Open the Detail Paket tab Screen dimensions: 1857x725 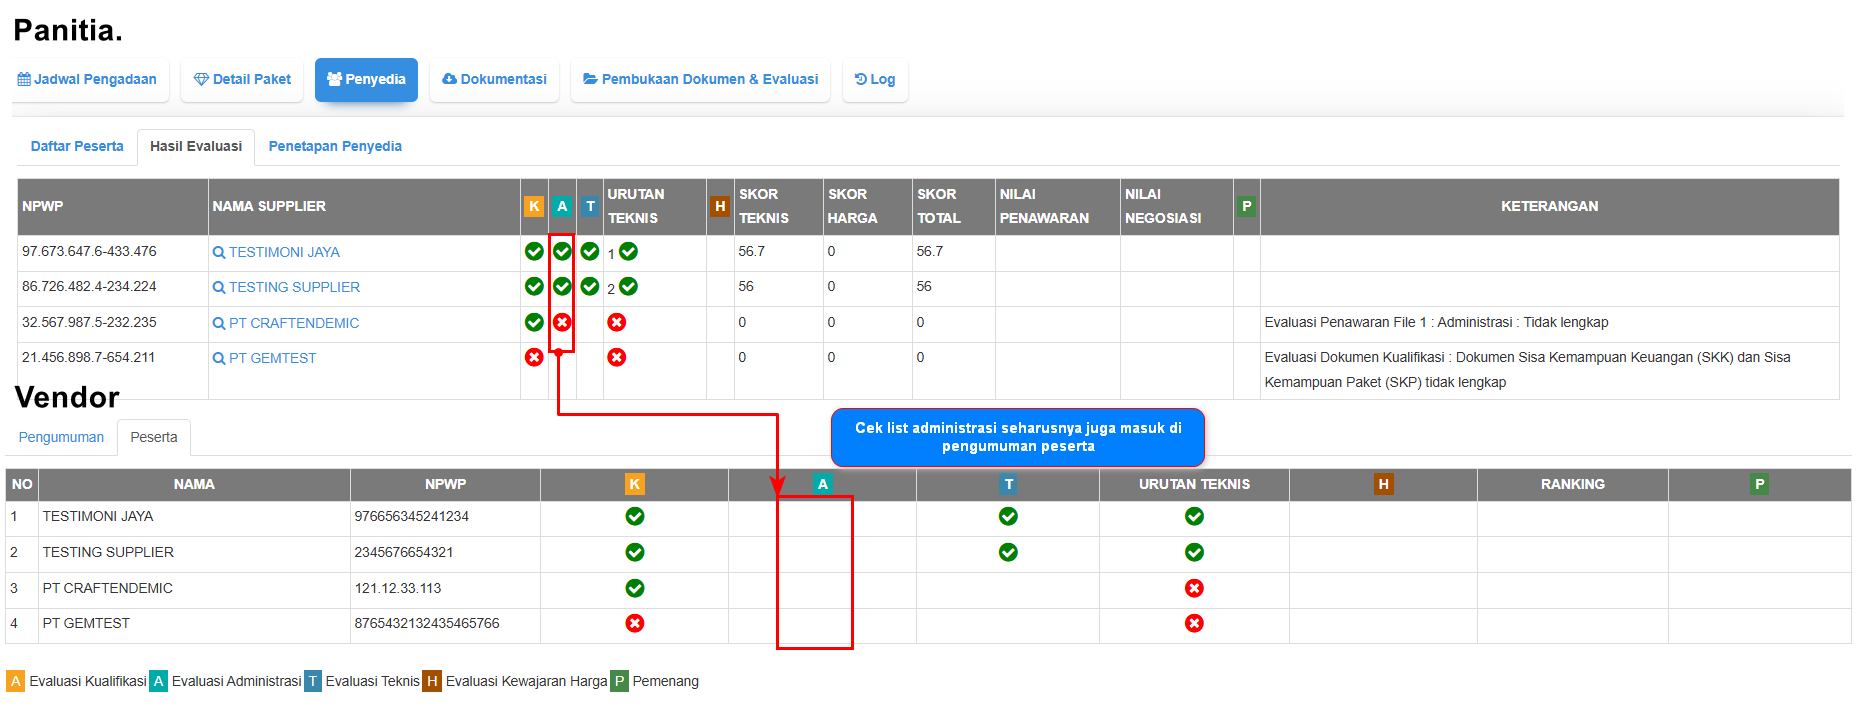242,79
